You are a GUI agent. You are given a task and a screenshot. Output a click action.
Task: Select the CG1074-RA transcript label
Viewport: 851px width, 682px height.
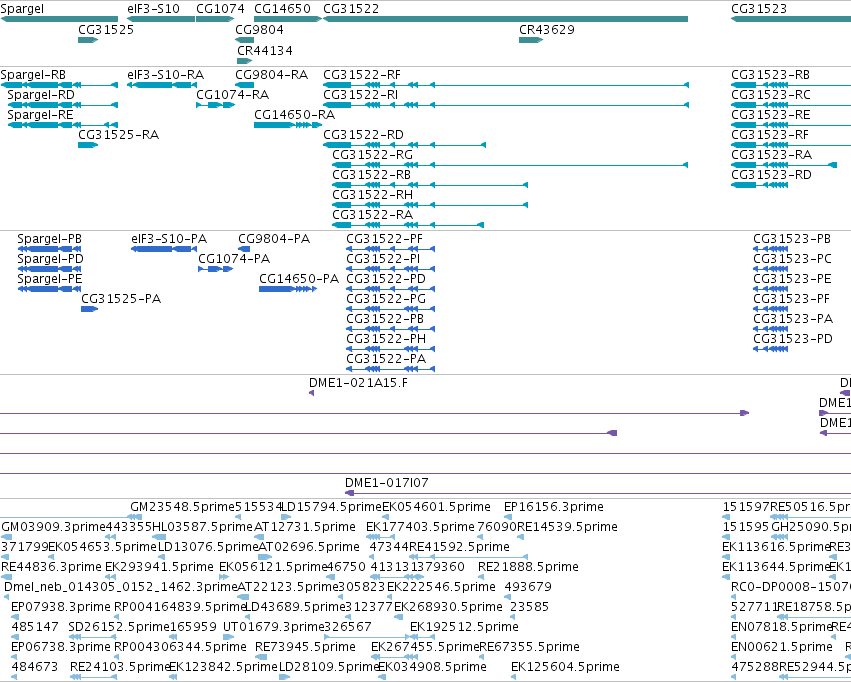pyautogui.click(x=232, y=95)
